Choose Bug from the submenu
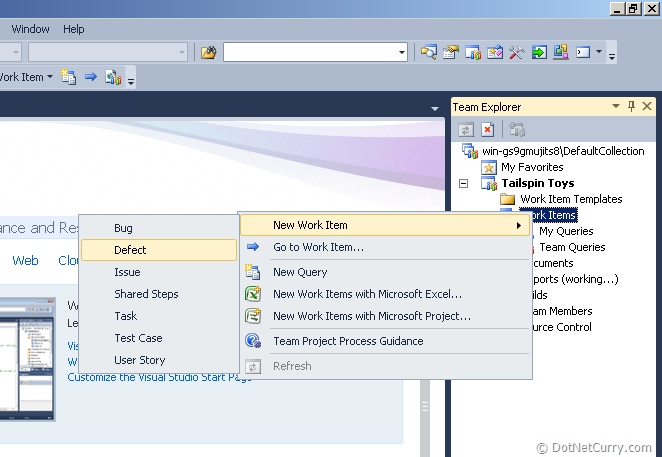 click(159, 228)
